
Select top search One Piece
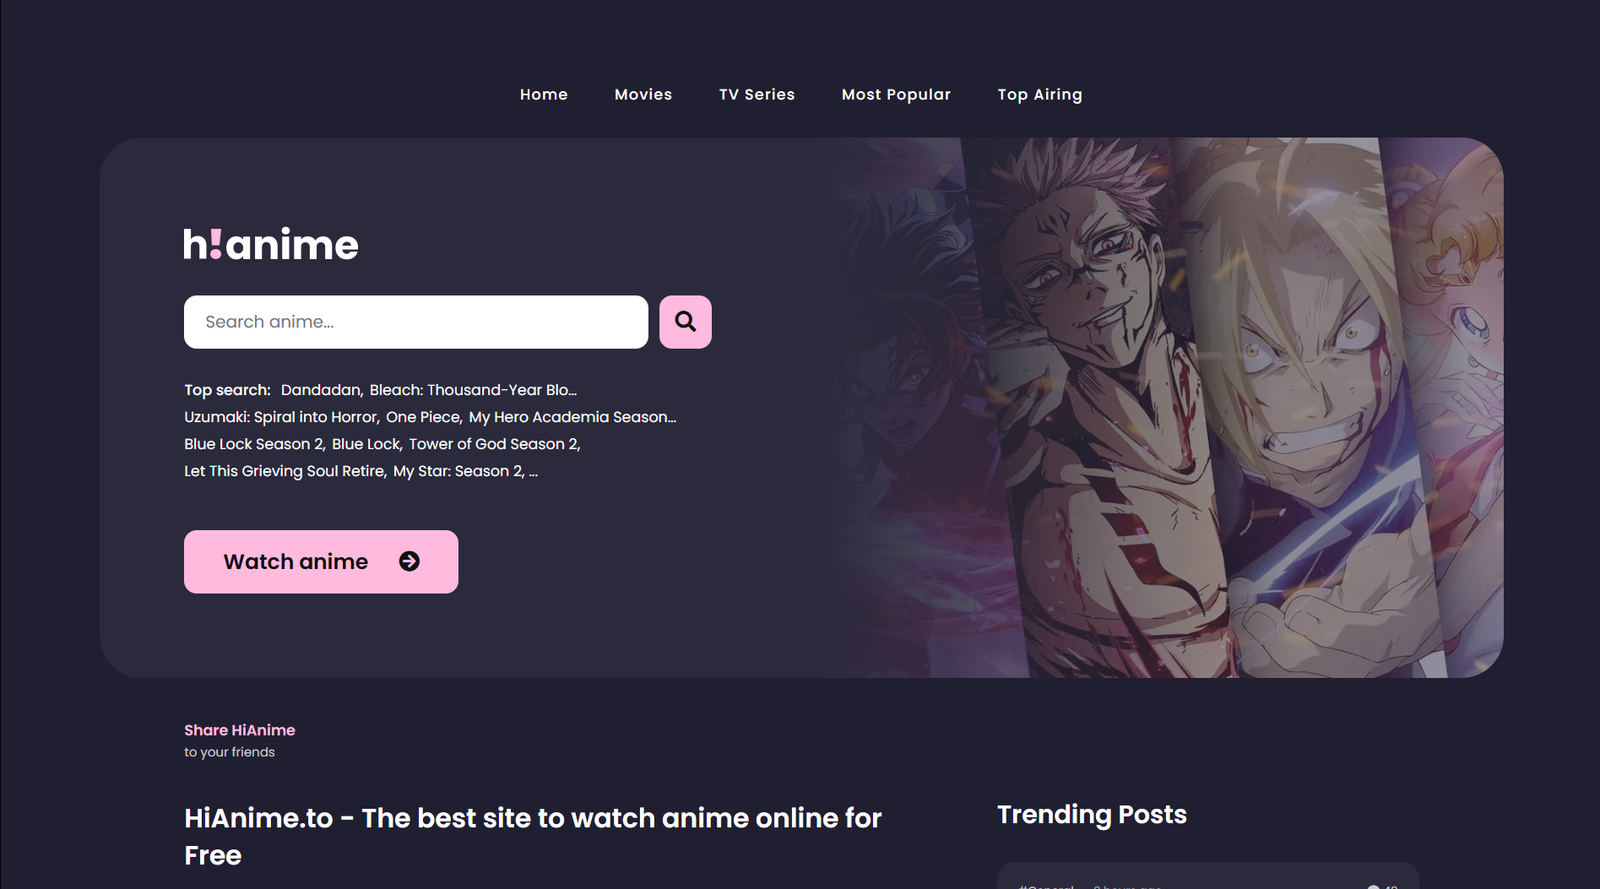[x=424, y=417]
